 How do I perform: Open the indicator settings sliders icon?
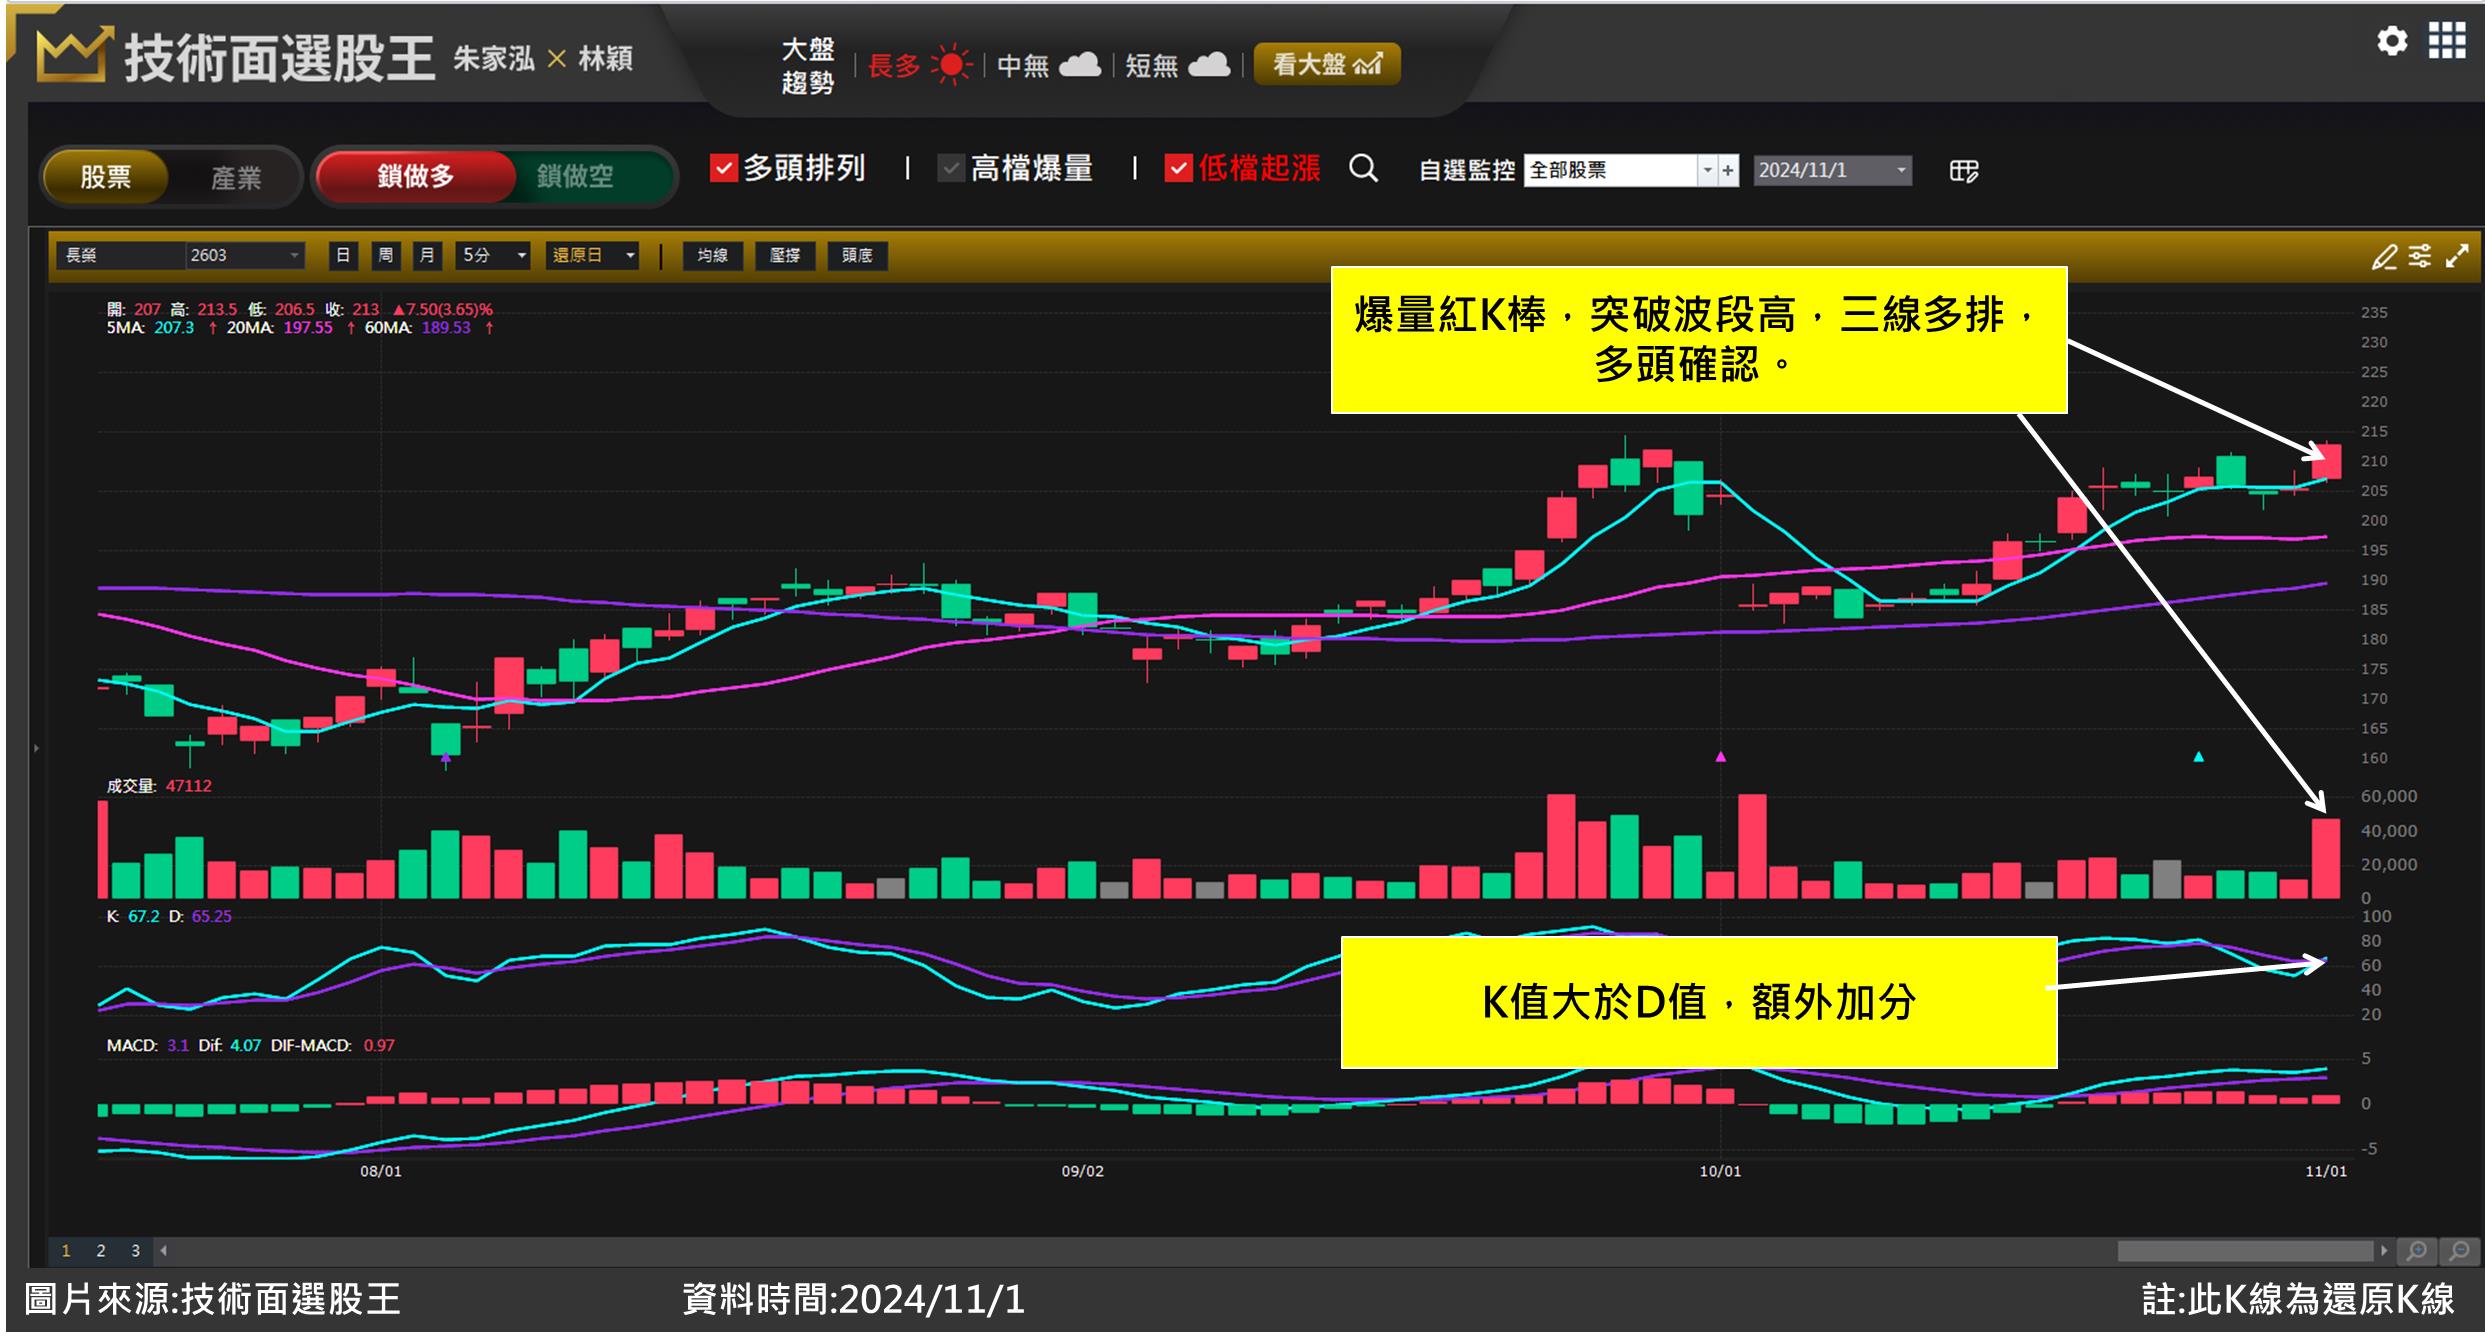point(2420,257)
